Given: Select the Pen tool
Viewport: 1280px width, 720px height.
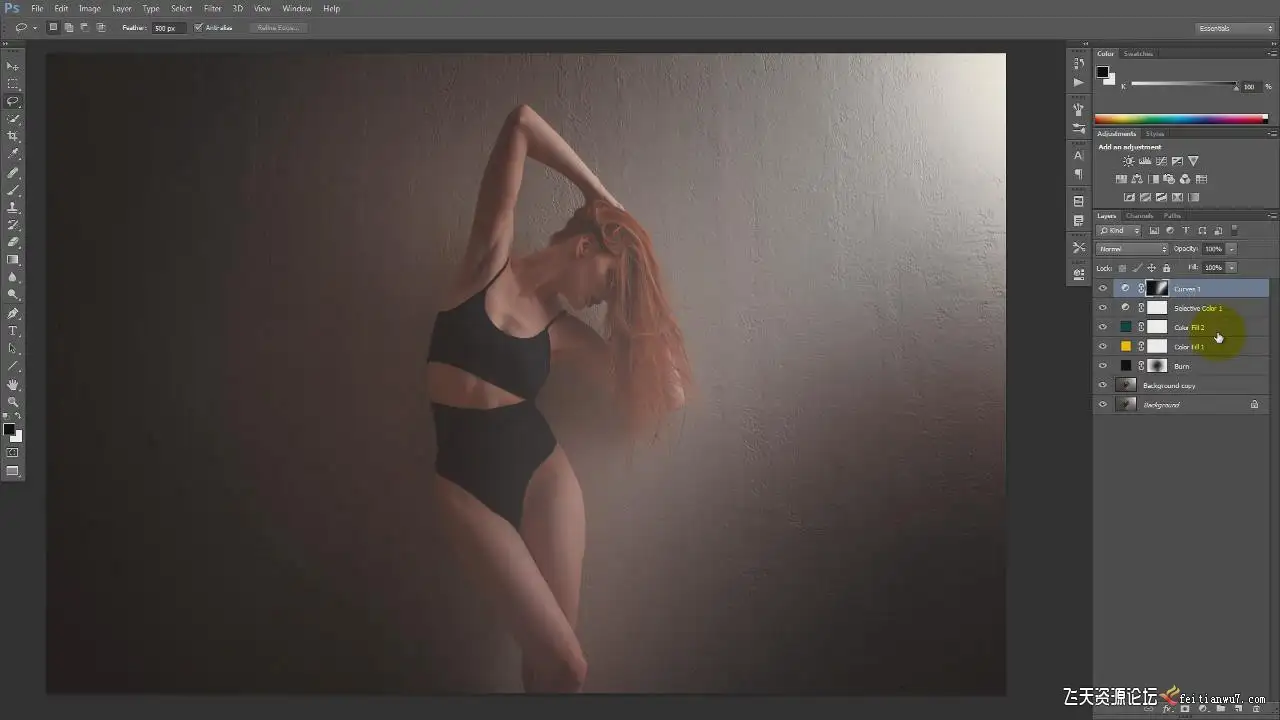Looking at the screenshot, I should click(x=13, y=313).
